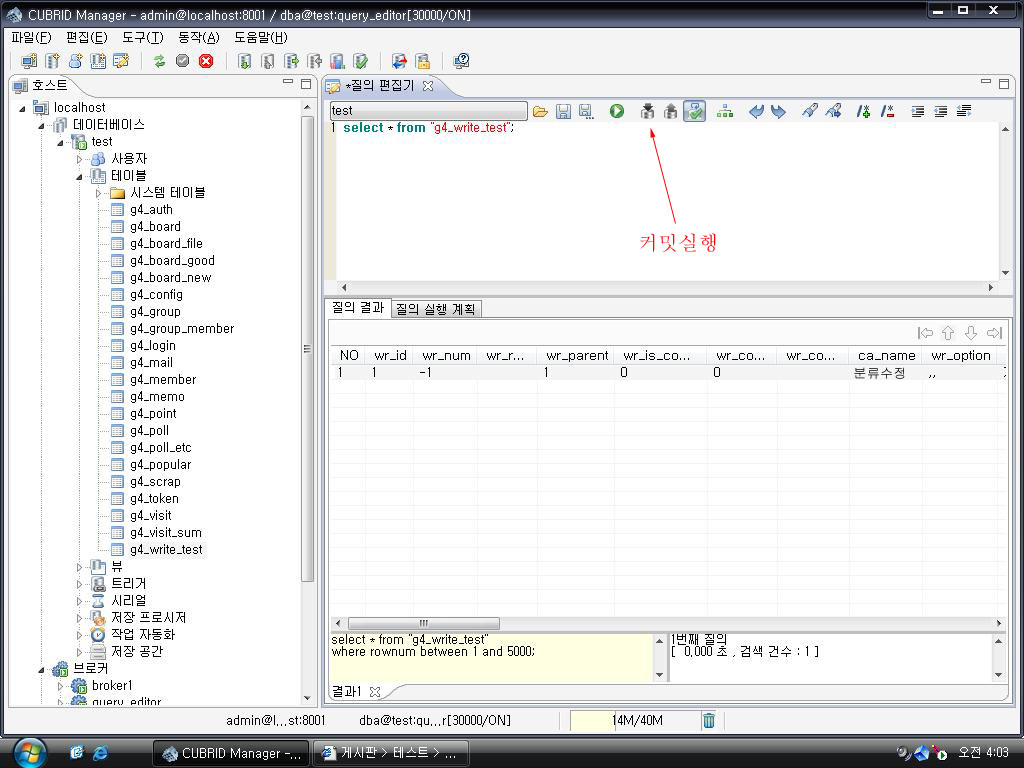Image resolution: width=1024 pixels, height=768 pixels.
Task: Click the green refresh arrows icon
Action: pyautogui.click(x=159, y=61)
